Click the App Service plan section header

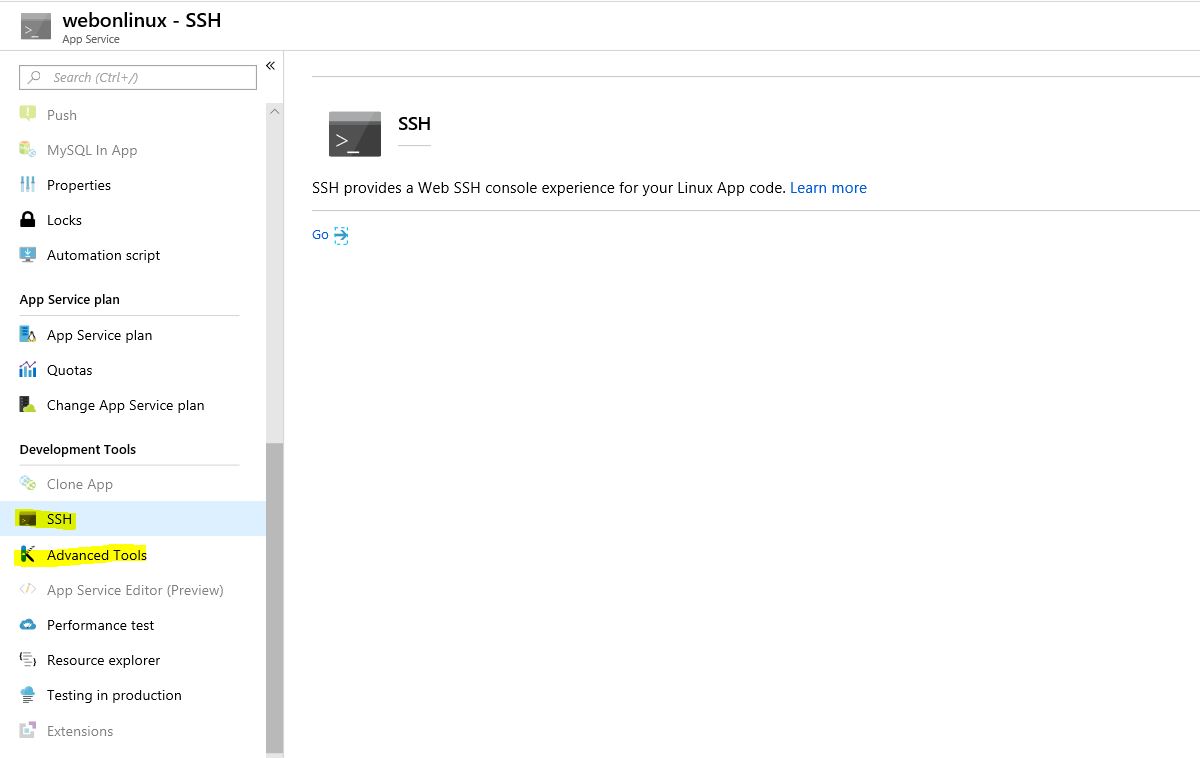click(x=69, y=299)
